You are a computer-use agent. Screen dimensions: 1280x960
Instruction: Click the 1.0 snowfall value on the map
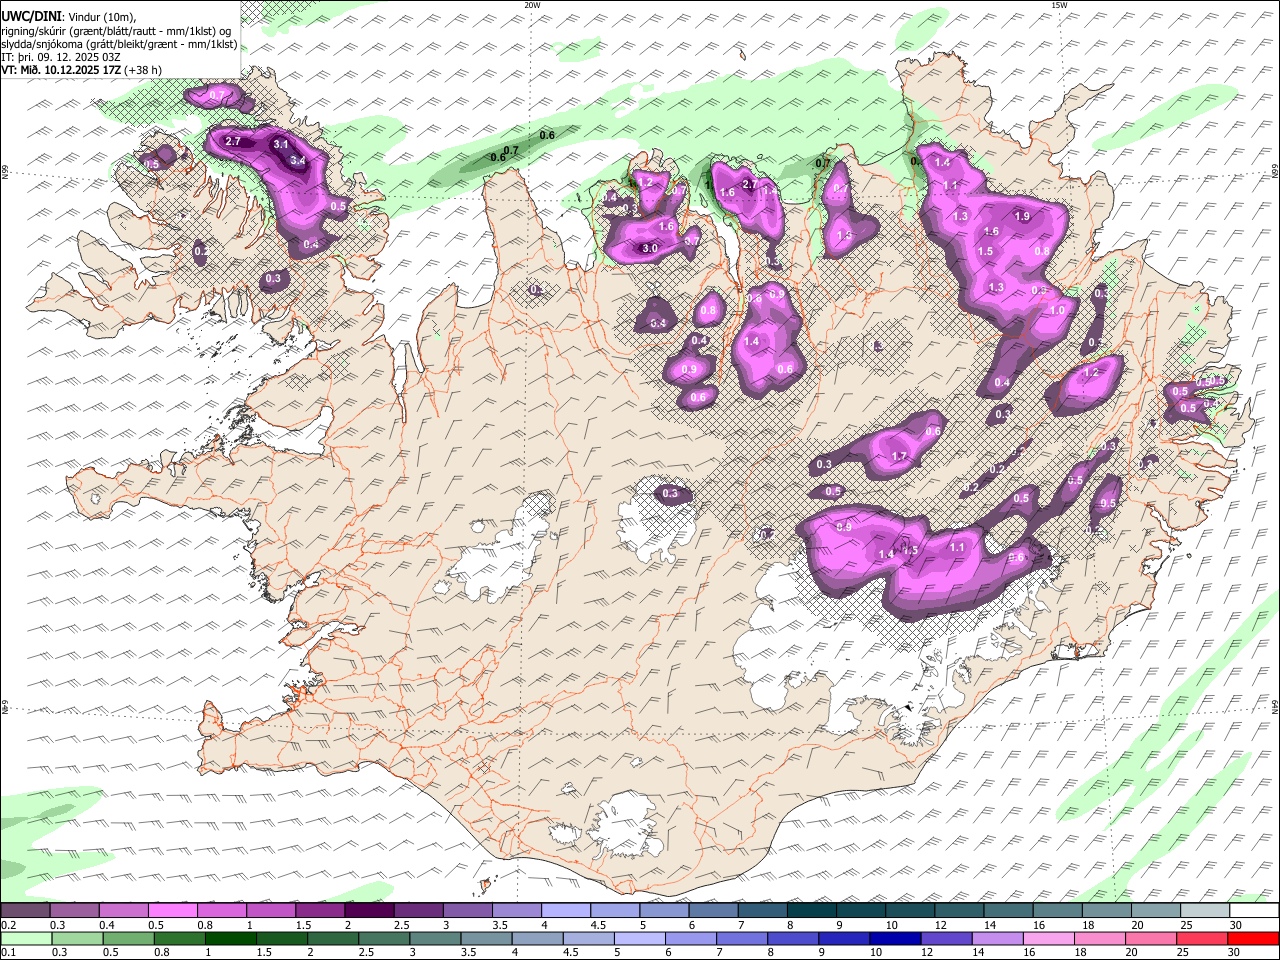[1057, 311]
